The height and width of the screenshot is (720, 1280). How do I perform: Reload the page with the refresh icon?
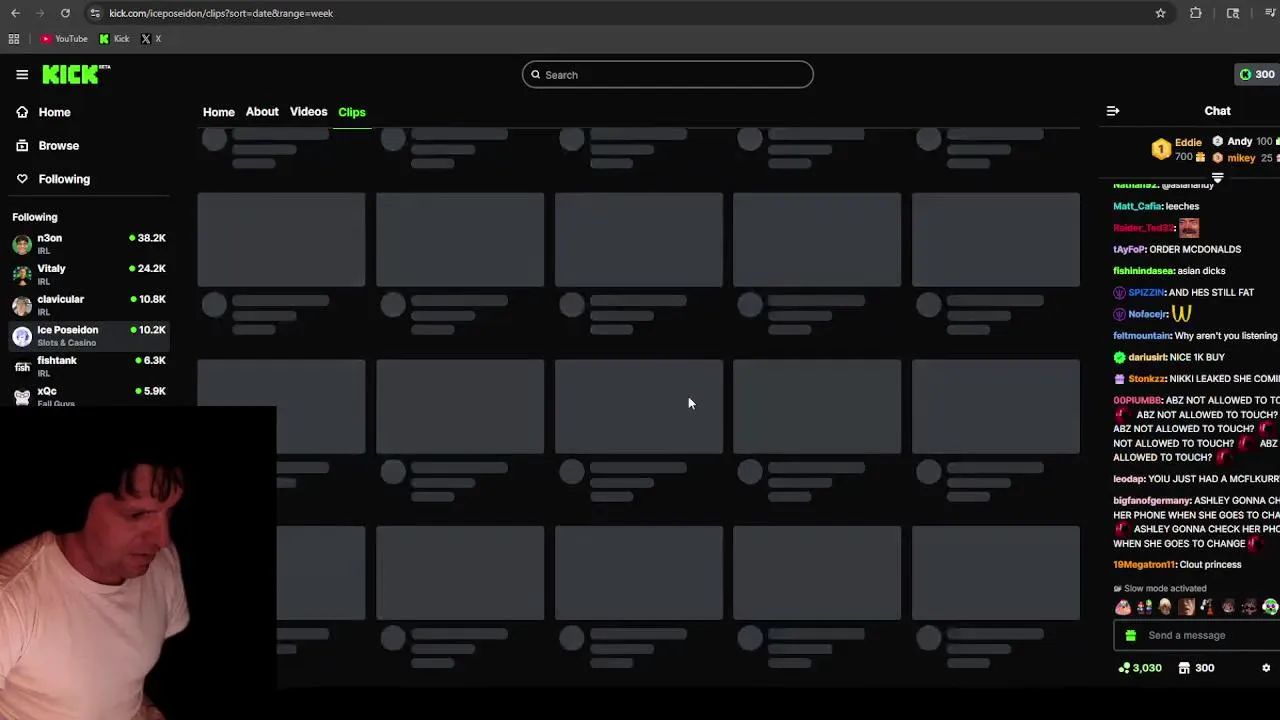(65, 13)
